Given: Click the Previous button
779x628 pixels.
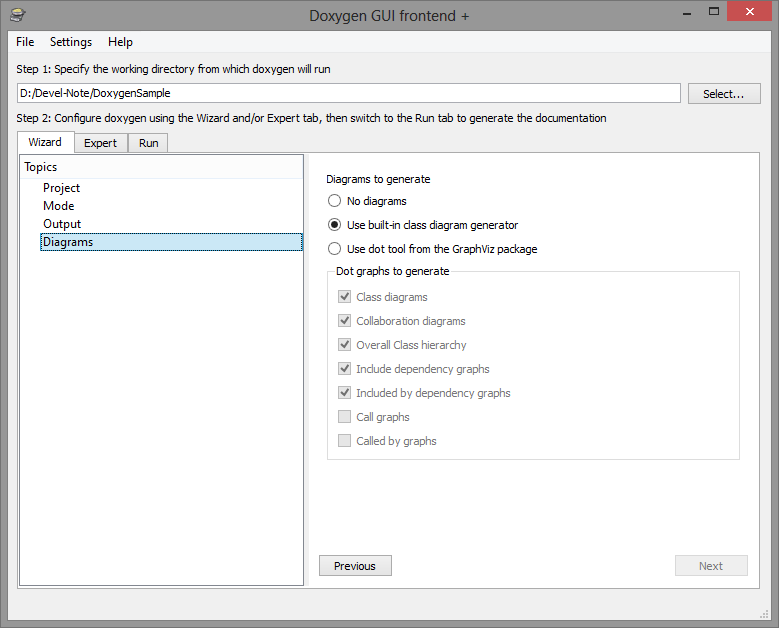Looking at the screenshot, I should (x=355, y=566).
